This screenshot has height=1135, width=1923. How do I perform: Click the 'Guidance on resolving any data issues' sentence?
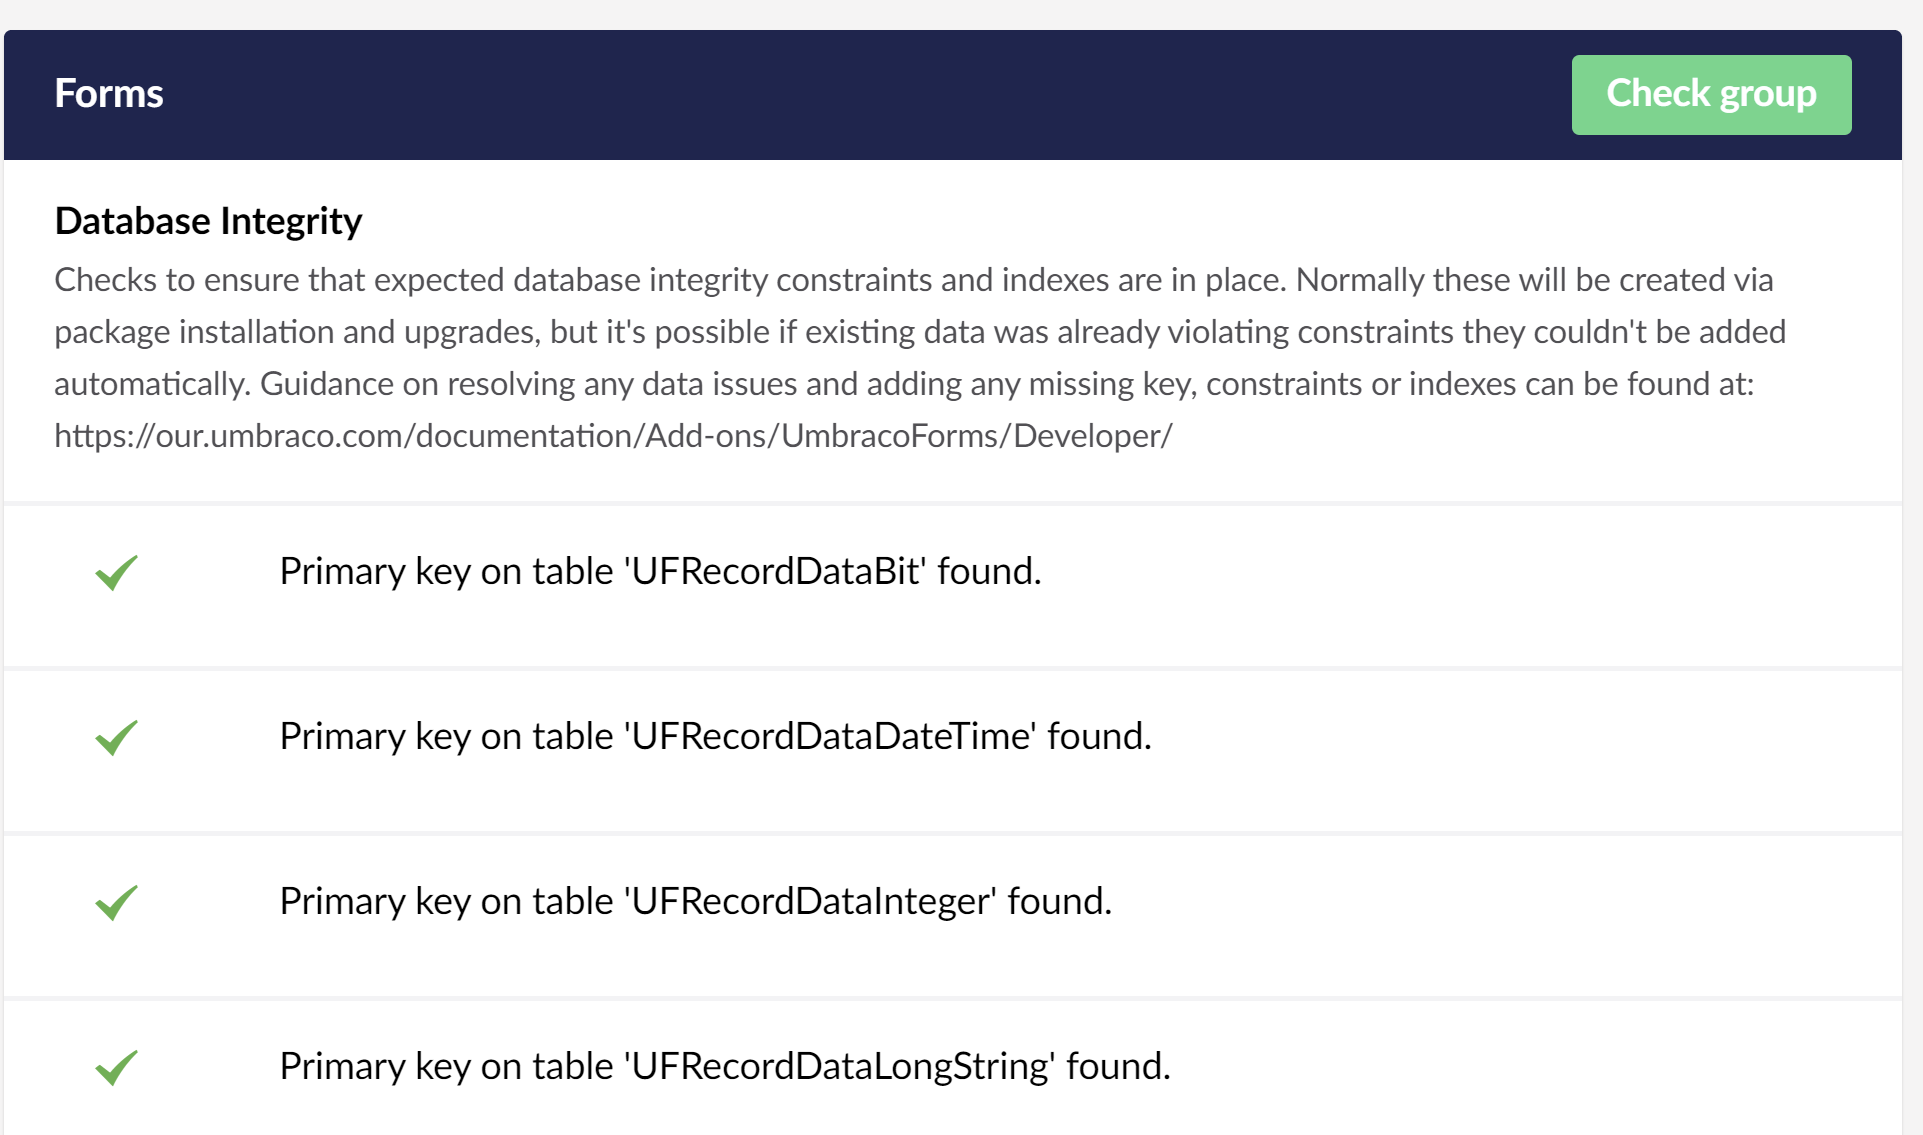[x=1006, y=384]
